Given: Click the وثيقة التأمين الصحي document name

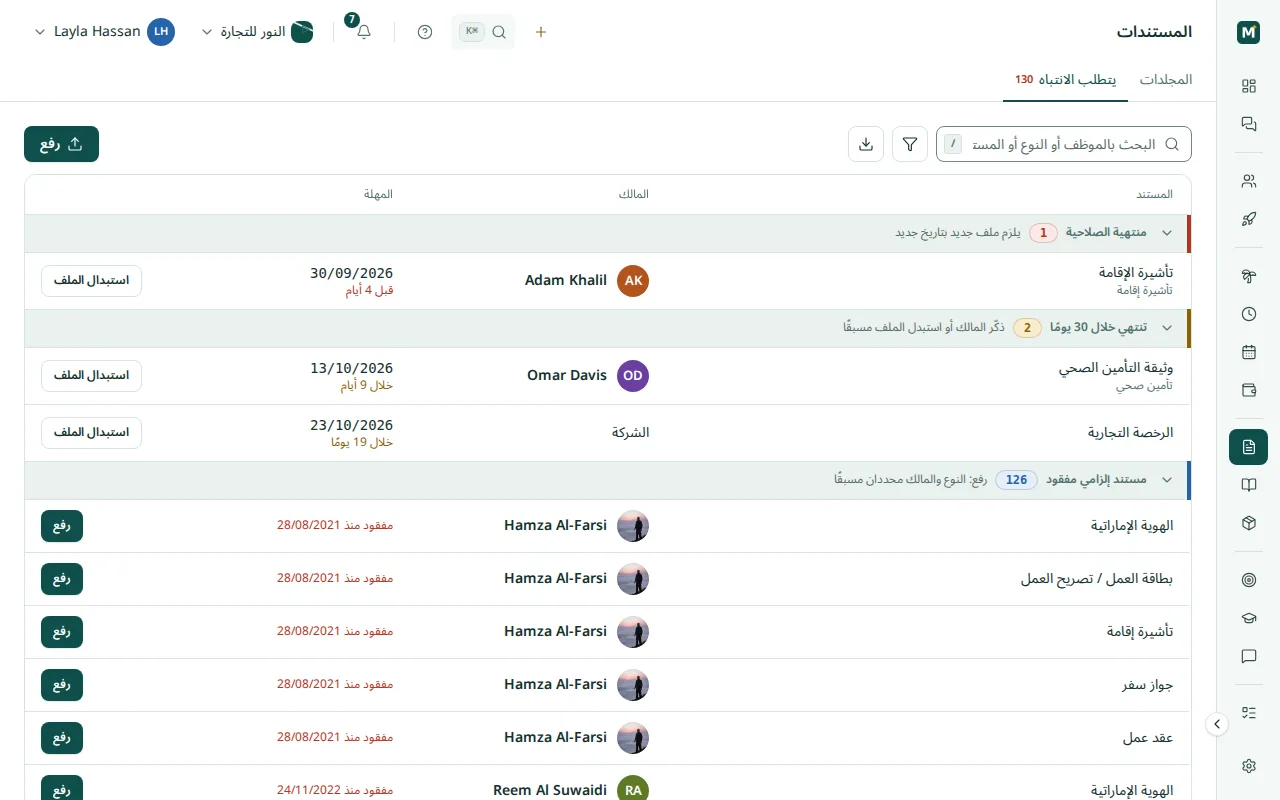Looking at the screenshot, I should tap(1116, 368).
